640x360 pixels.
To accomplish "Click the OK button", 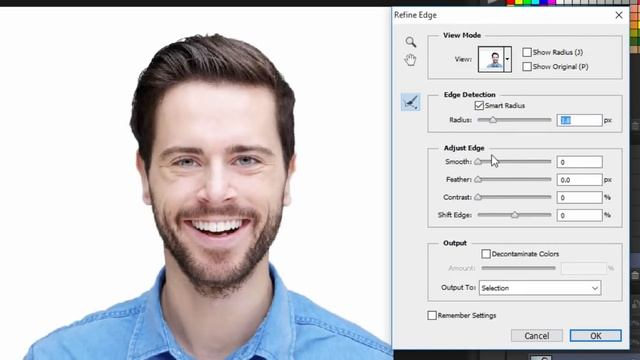I will [x=596, y=336].
